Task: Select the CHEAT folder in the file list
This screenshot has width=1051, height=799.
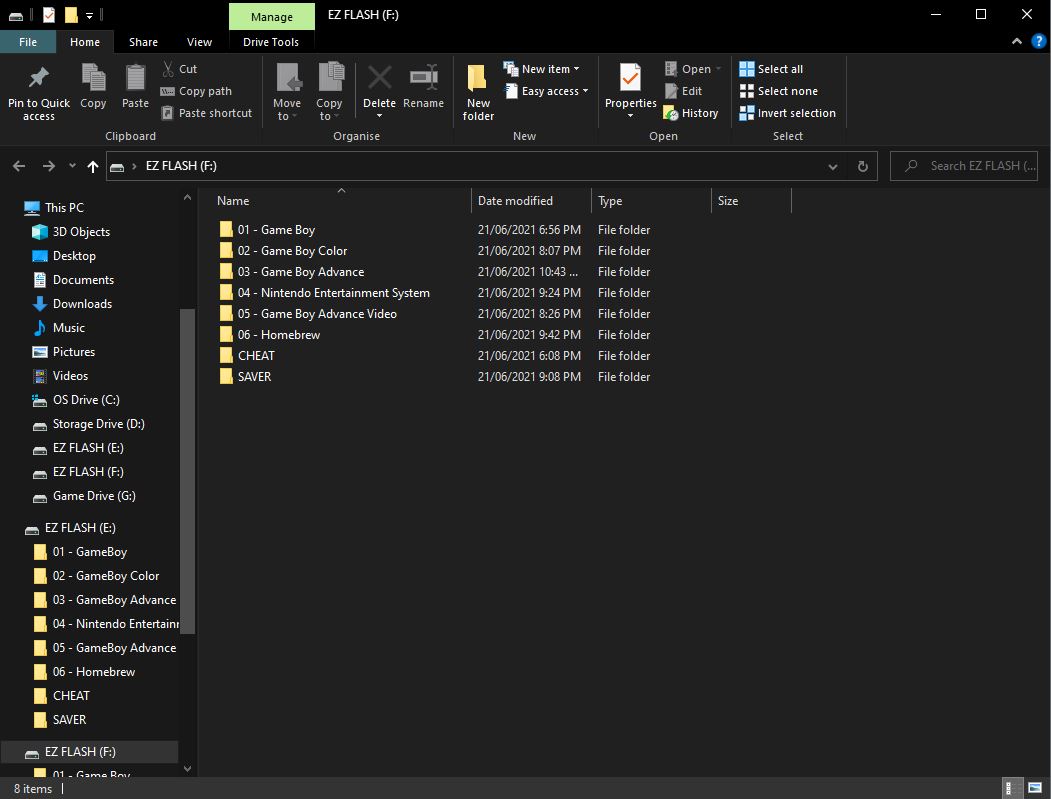Action: pos(247,355)
